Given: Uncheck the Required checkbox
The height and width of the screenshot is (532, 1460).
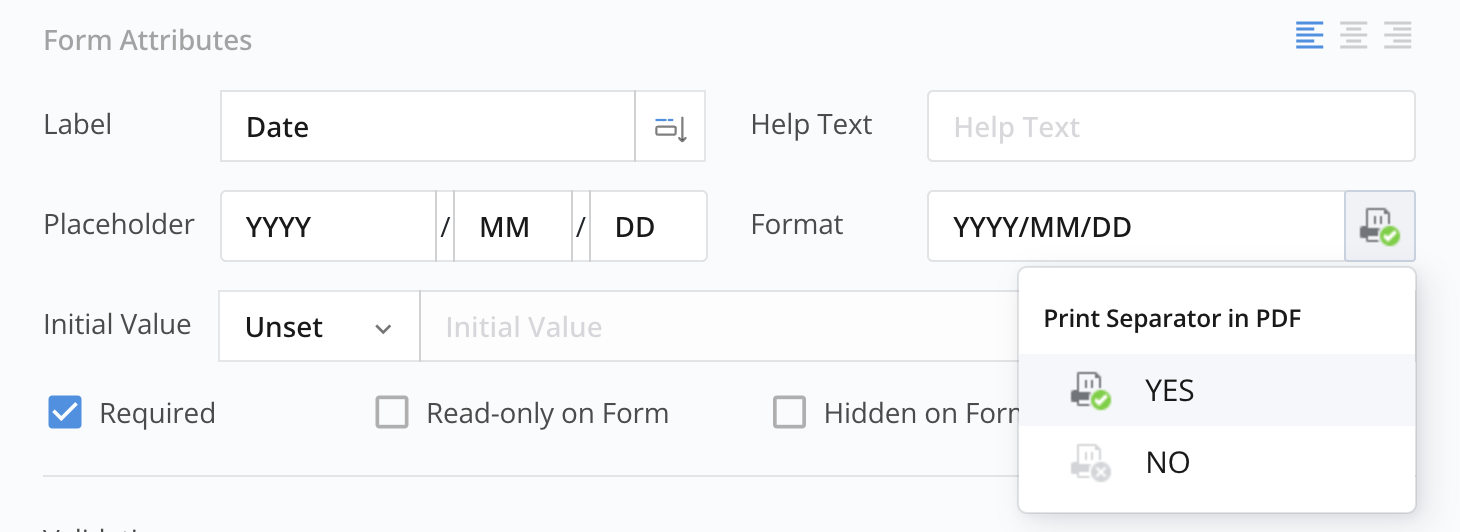Looking at the screenshot, I should [65, 413].
